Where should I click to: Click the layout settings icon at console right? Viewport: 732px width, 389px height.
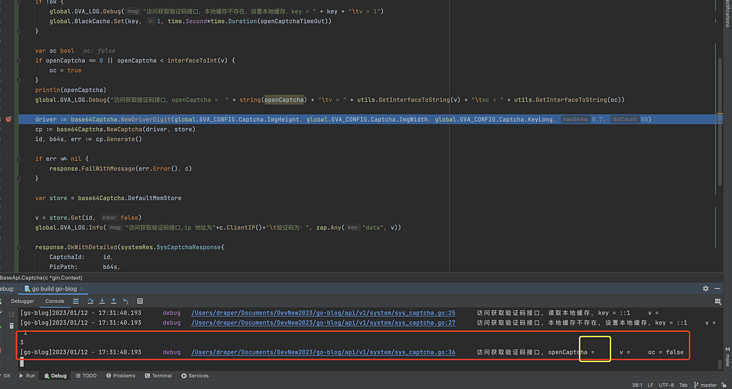[718, 302]
